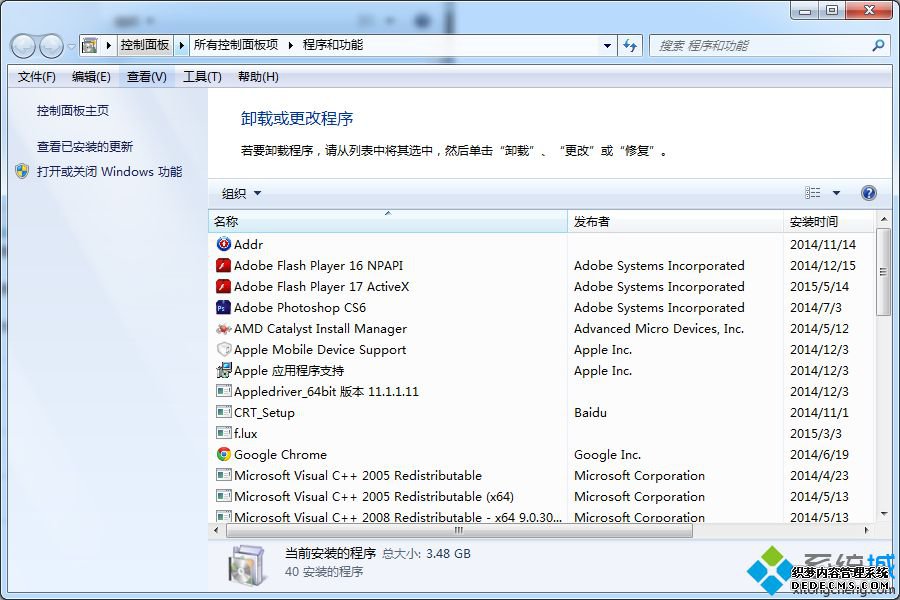Select Apple Mobile Device Support name
This screenshot has height=600, width=900.
coord(320,349)
